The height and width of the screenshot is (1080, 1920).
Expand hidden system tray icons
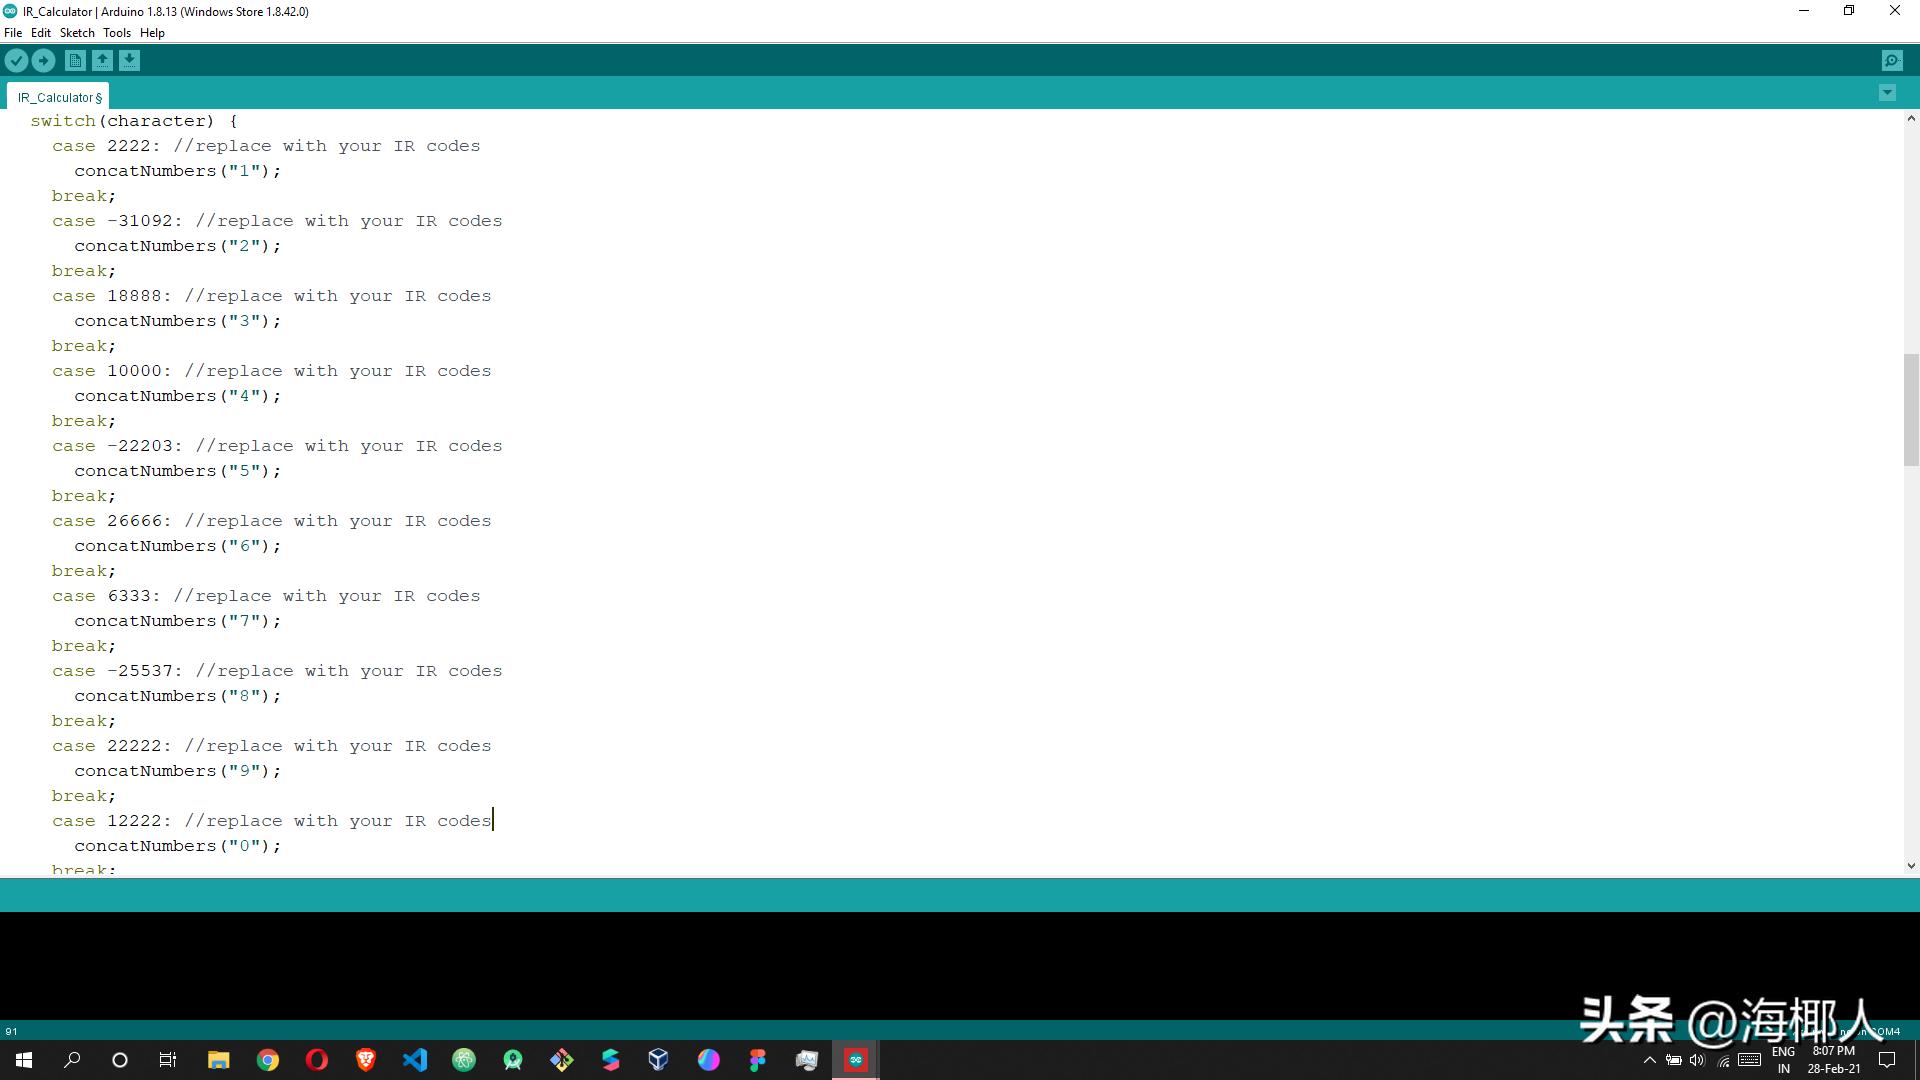[1650, 1060]
